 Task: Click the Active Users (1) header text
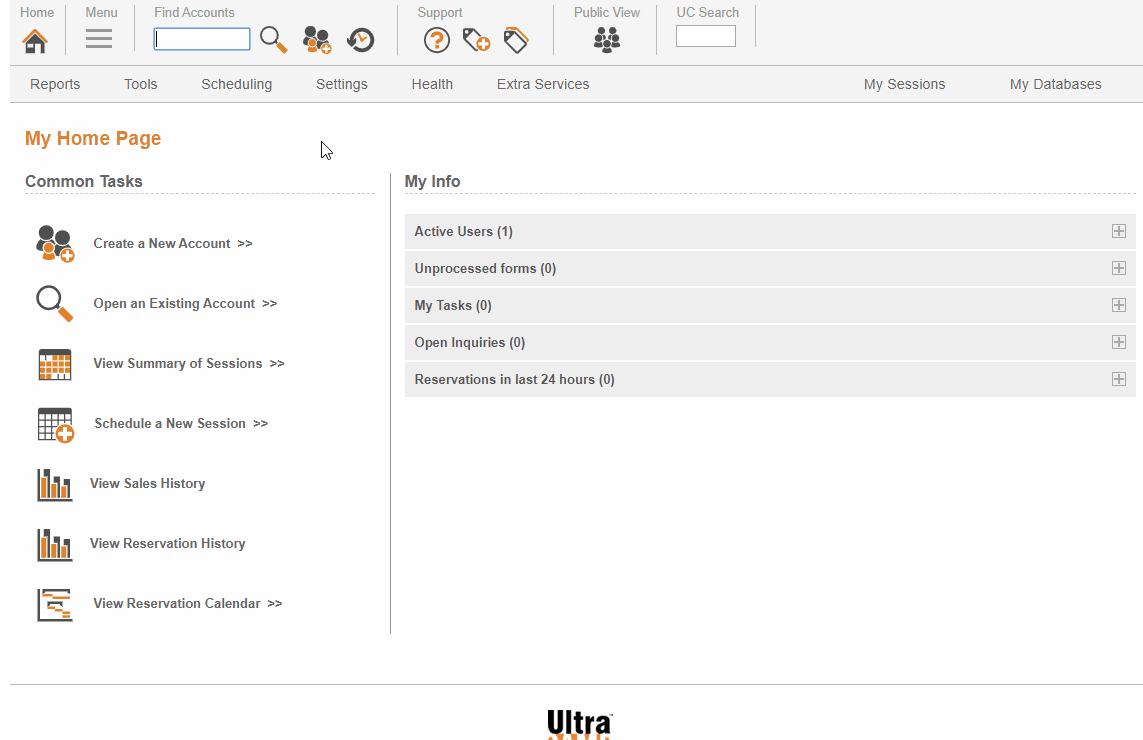(x=464, y=231)
